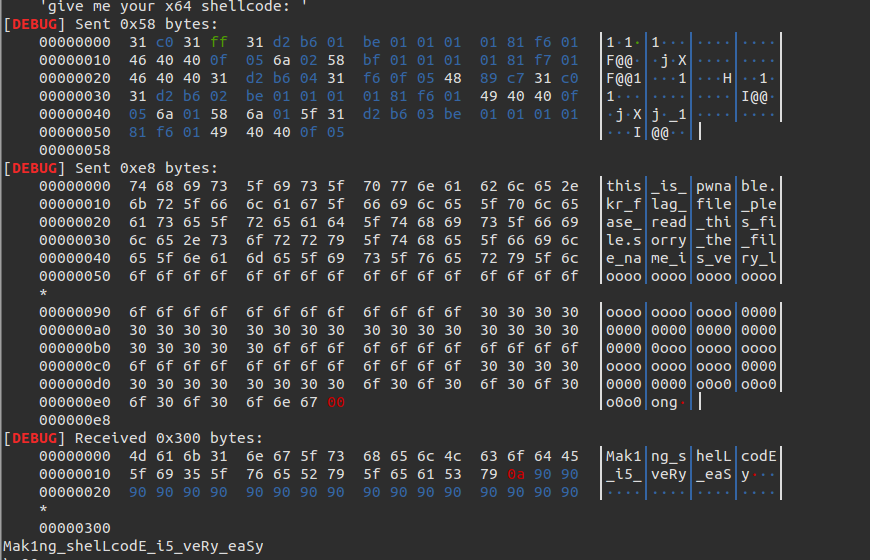Click the ASCII chunk 'ong' at dump end
Screen dimensions: 870x560
[664, 402]
